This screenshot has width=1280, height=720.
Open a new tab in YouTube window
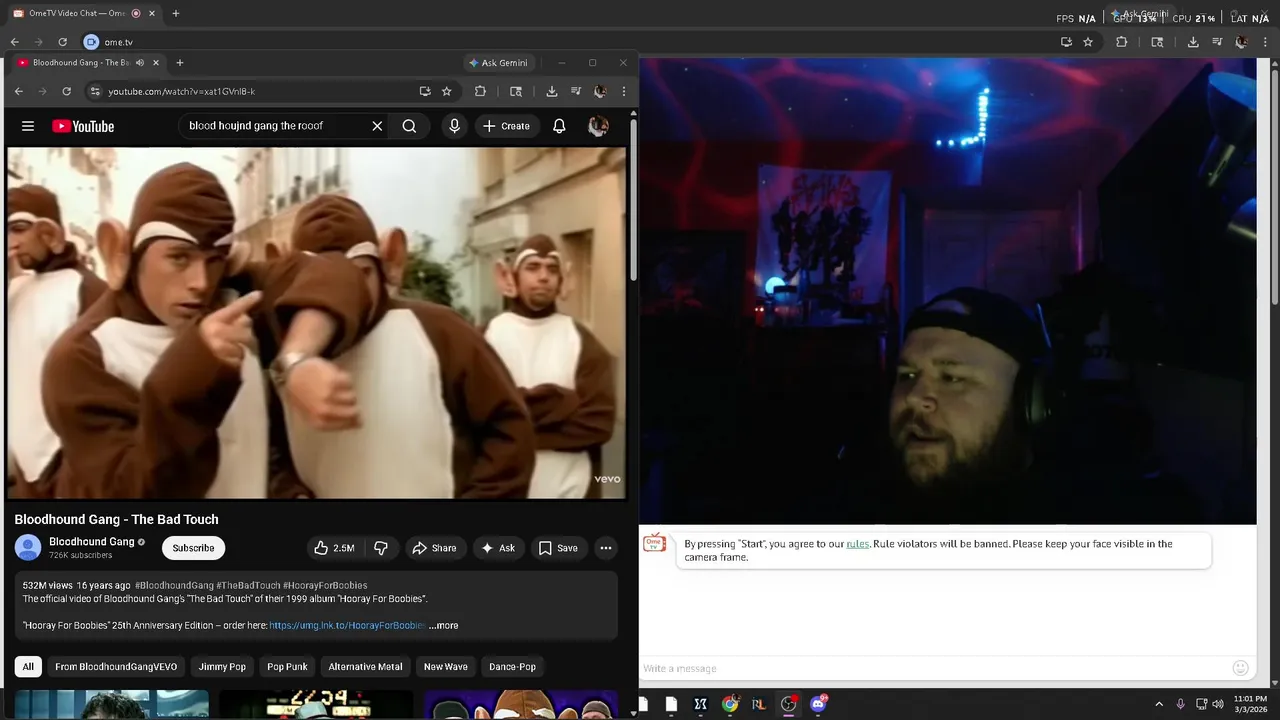(180, 62)
